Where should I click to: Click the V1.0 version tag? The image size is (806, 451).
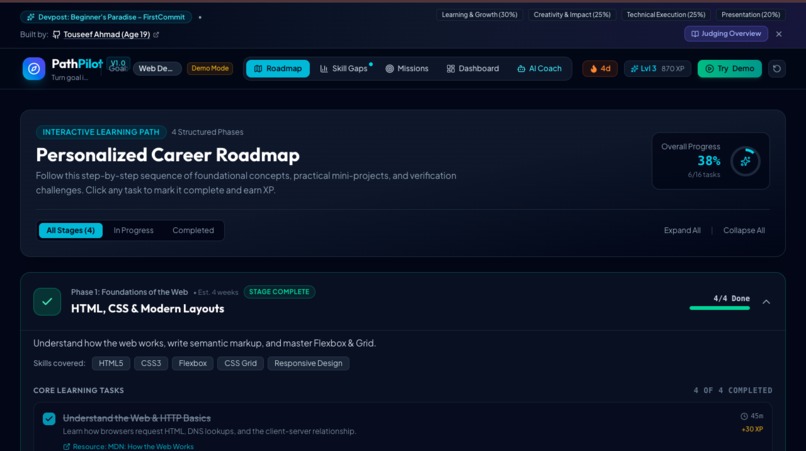pos(118,63)
